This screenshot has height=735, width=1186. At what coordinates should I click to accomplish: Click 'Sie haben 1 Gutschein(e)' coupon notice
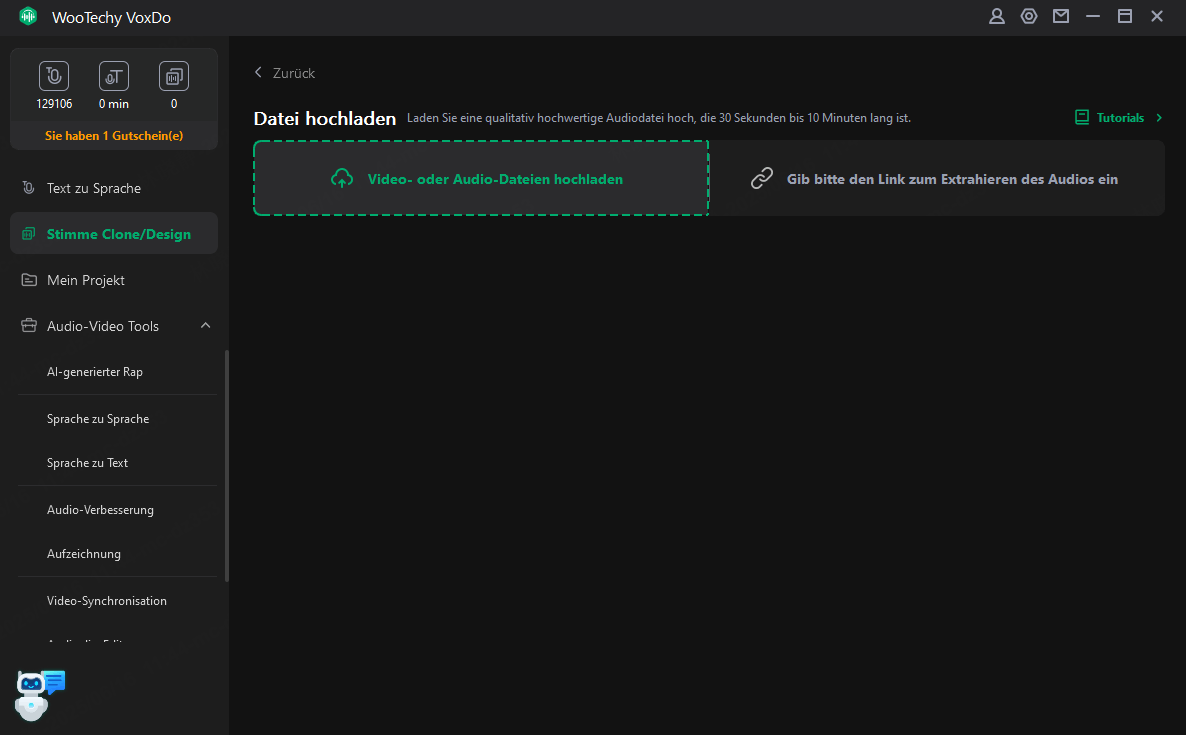(114, 135)
